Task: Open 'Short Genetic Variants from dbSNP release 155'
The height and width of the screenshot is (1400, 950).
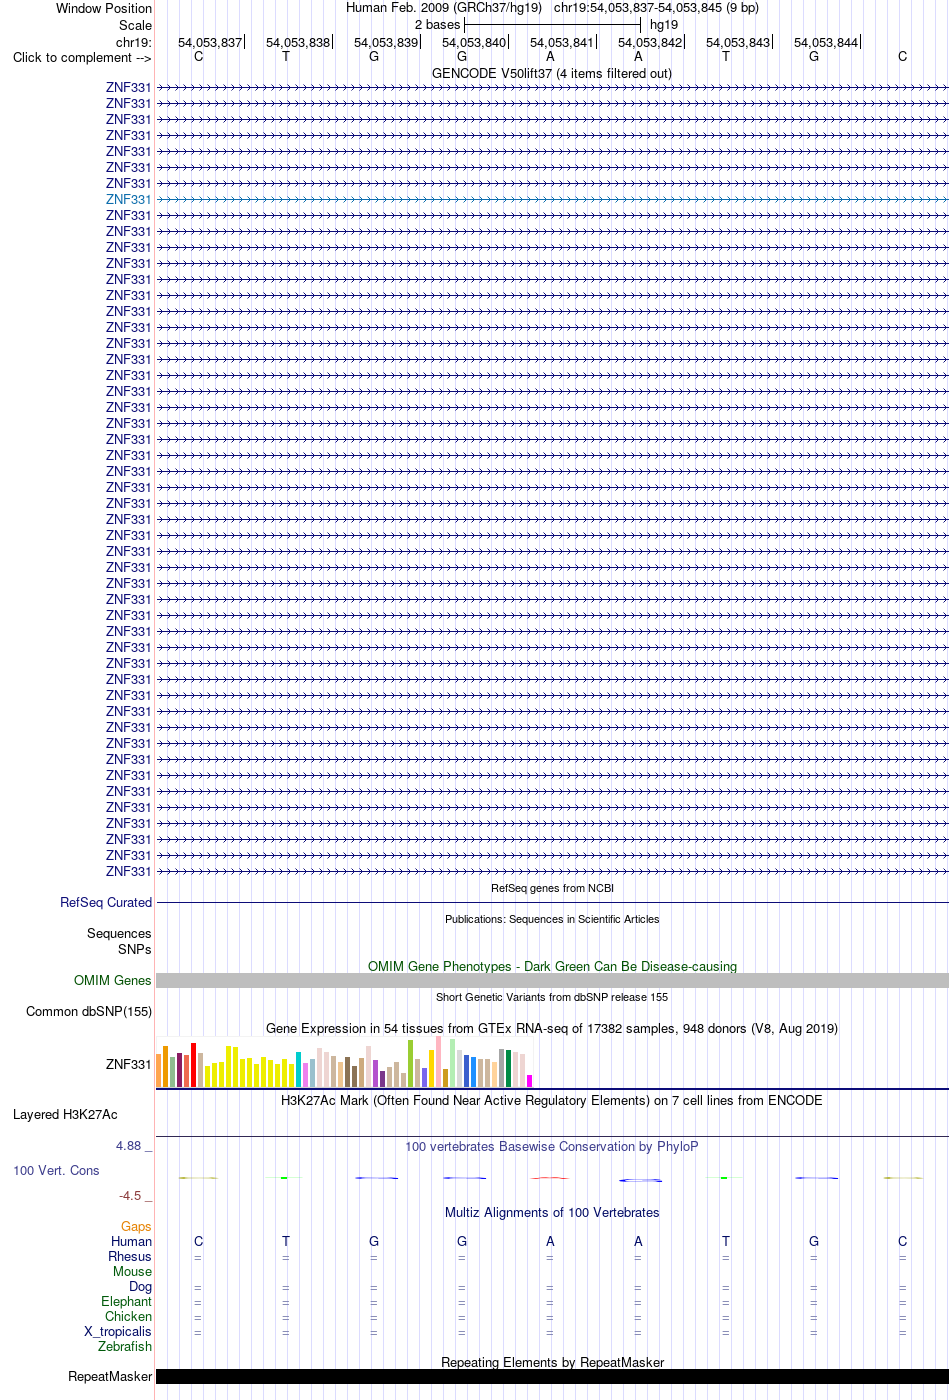Action: (552, 997)
